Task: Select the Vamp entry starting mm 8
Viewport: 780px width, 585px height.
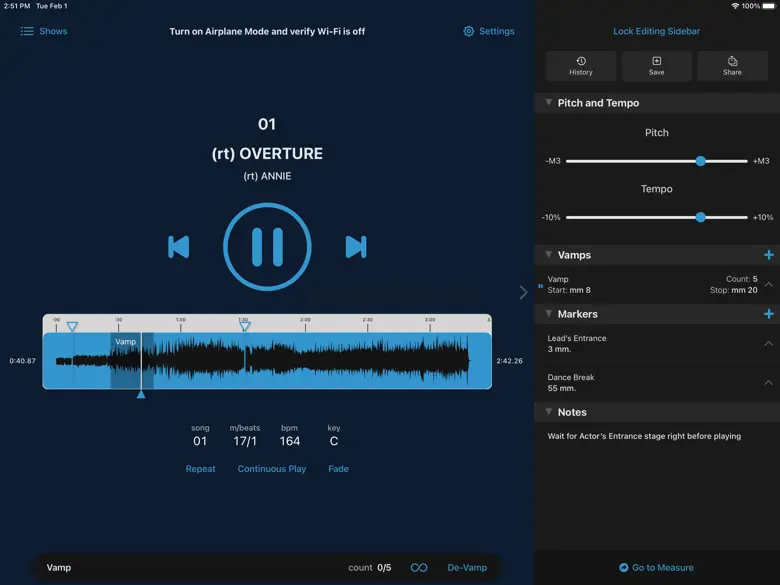Action: [656, 285]
